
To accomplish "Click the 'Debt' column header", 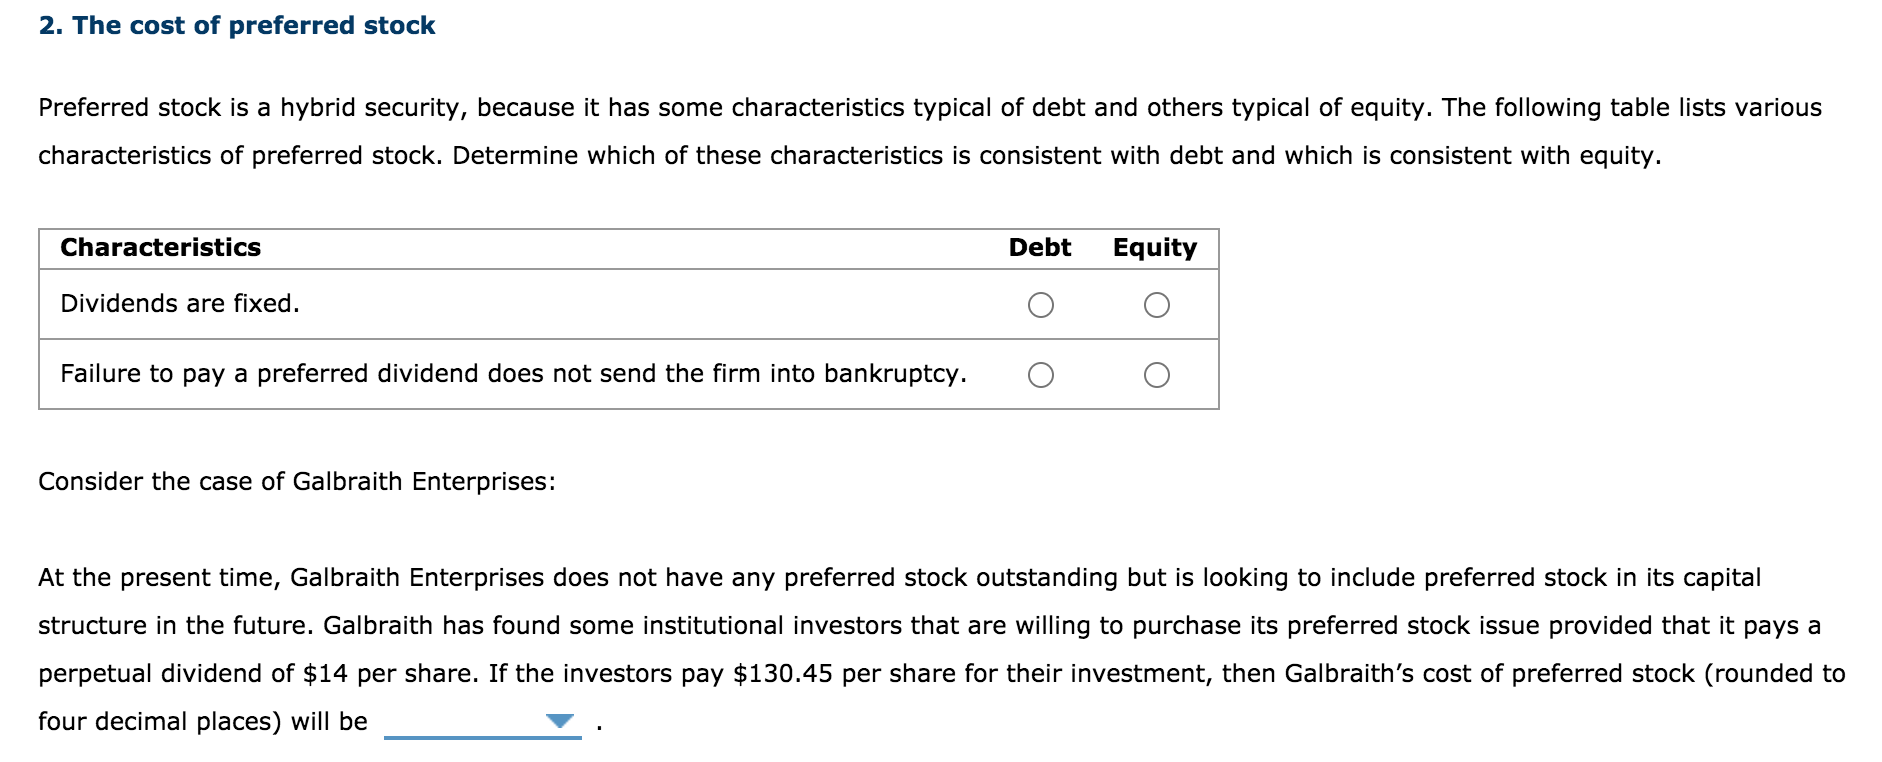I will coord(1039,246).
